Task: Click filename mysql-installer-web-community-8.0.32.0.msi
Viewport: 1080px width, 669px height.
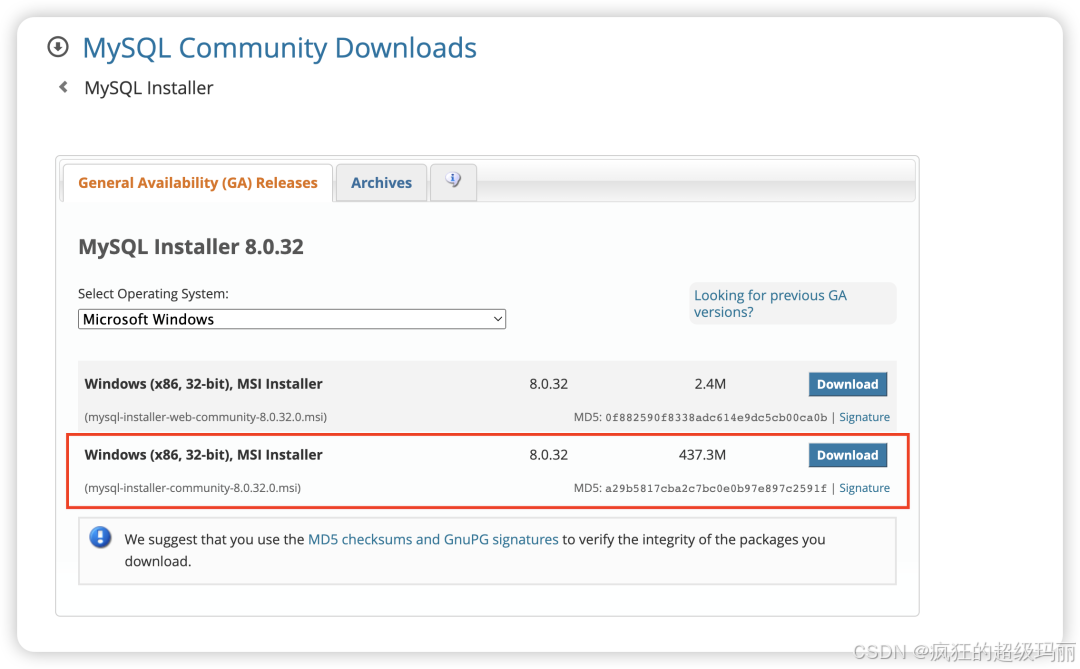Action: 205,417
